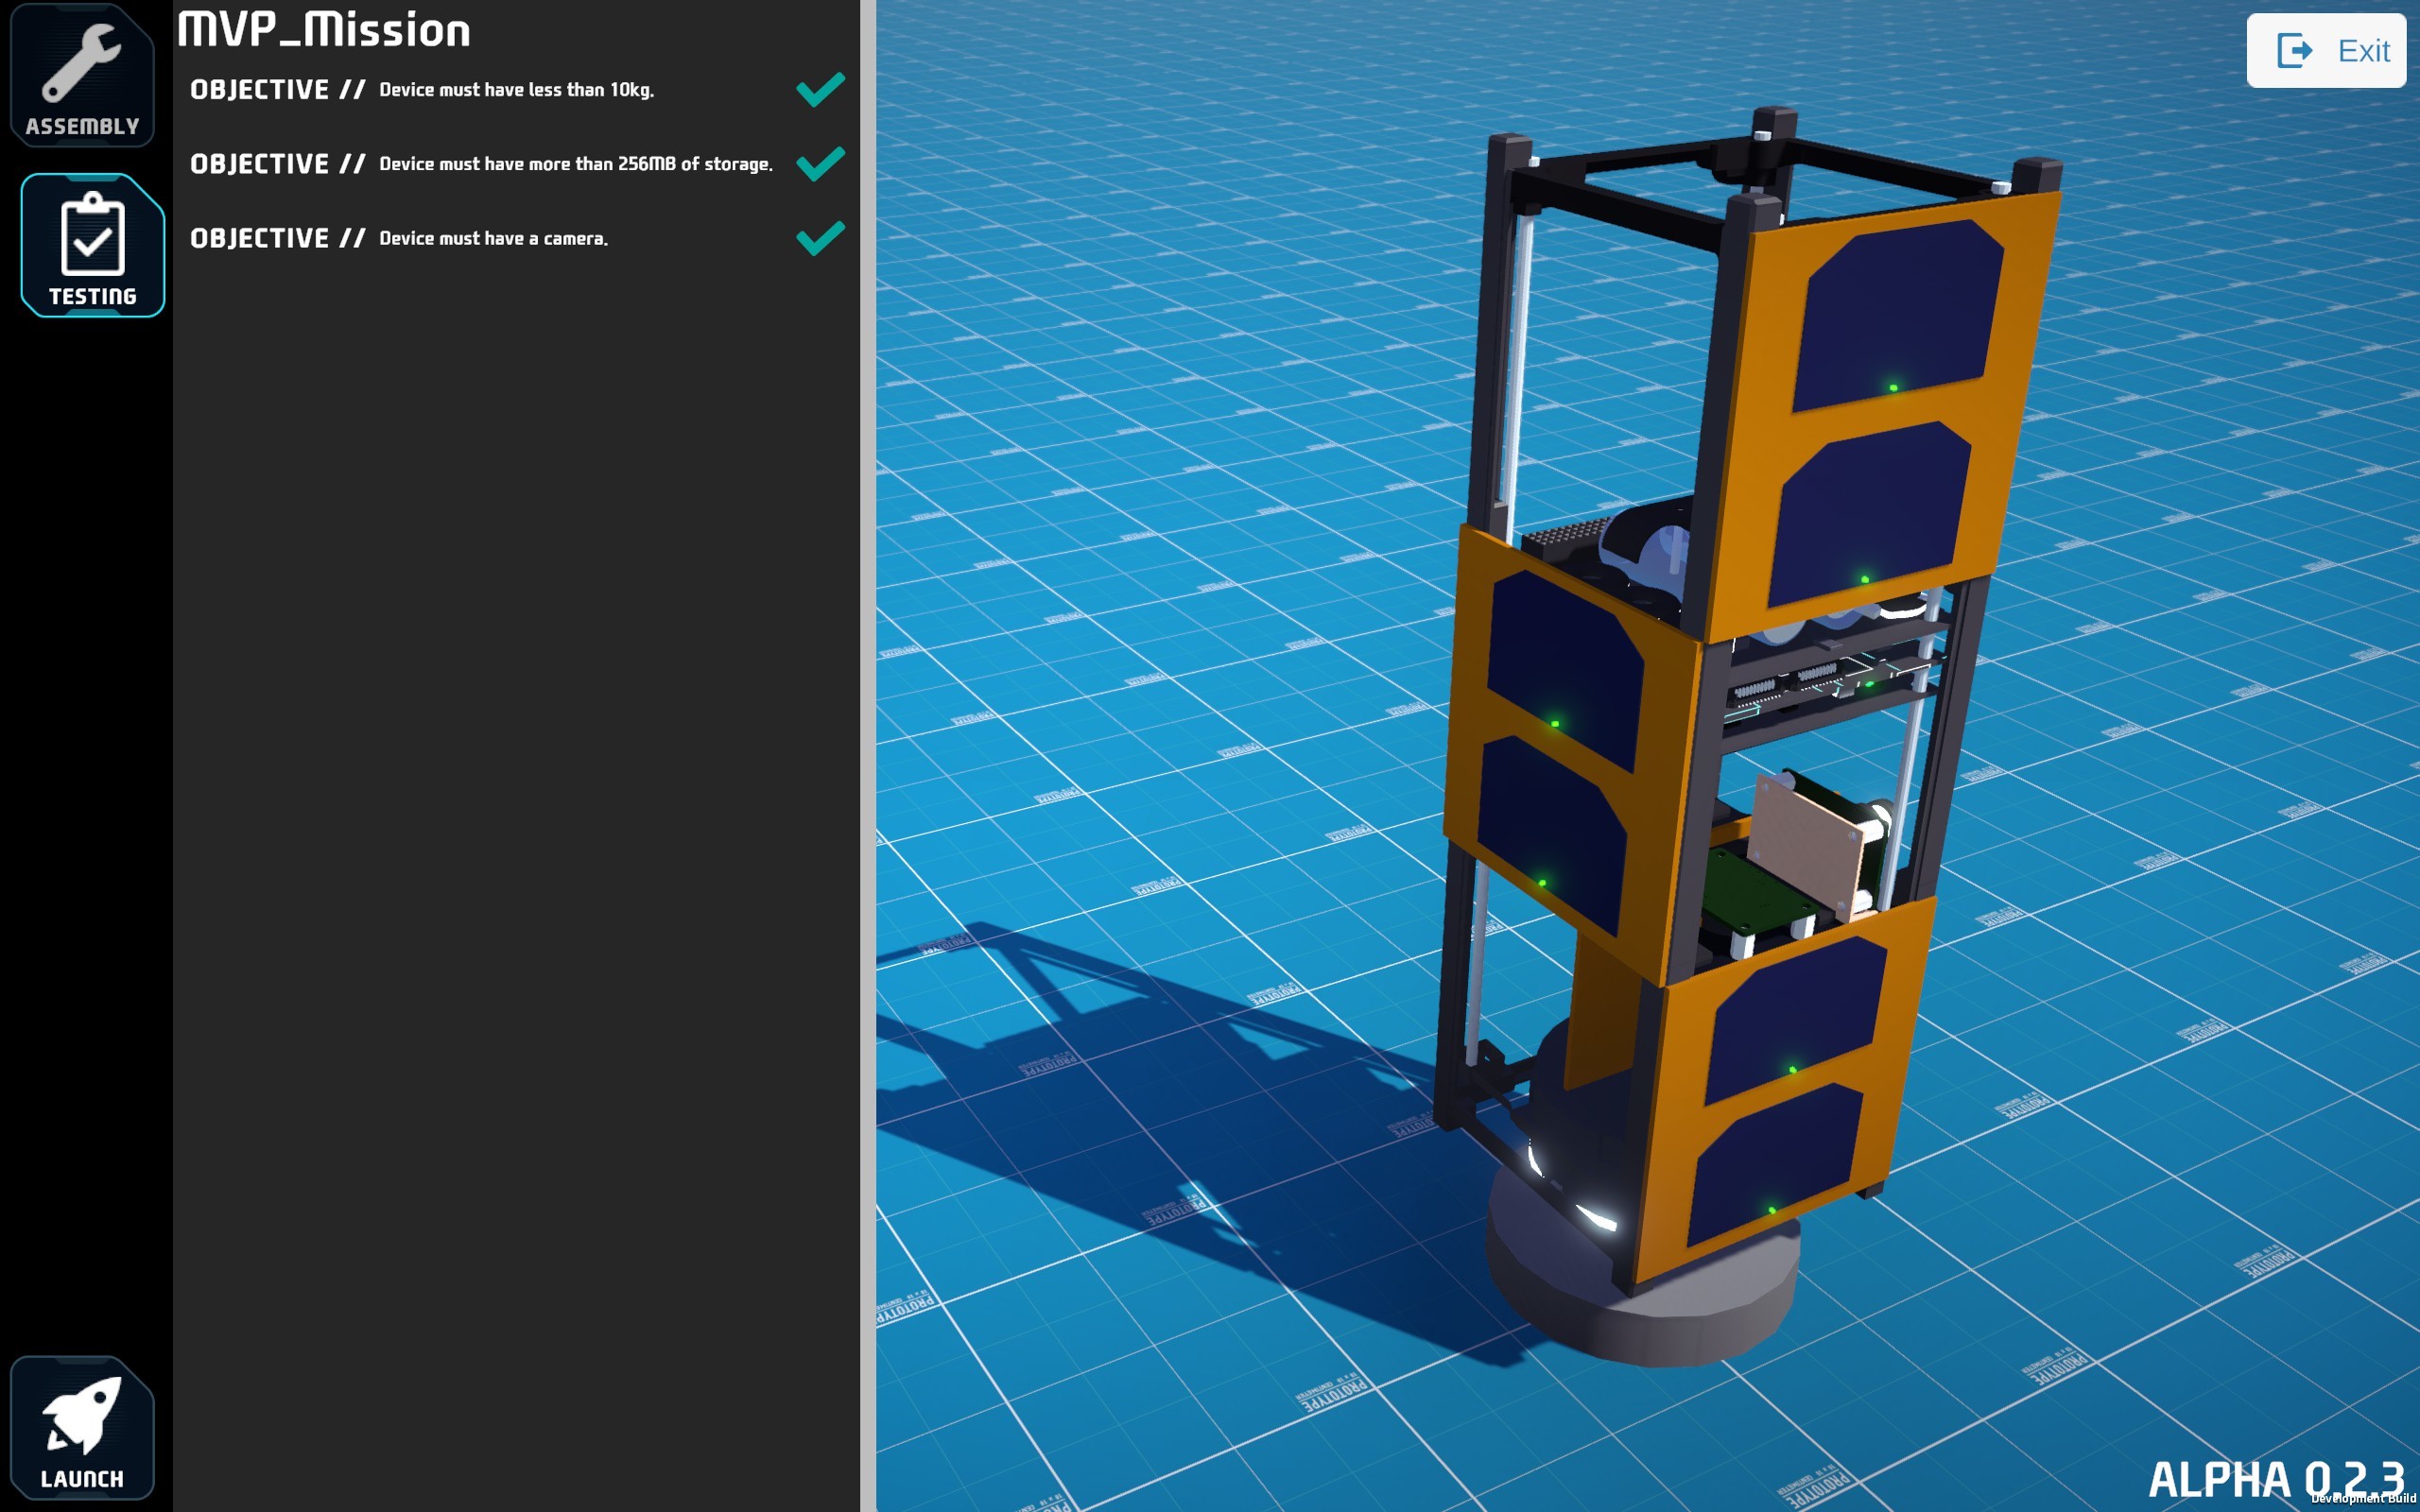2420x1512 pixels.
Task: Select the rocket graphic above the Launch label
Action: tap(85, 1410)
